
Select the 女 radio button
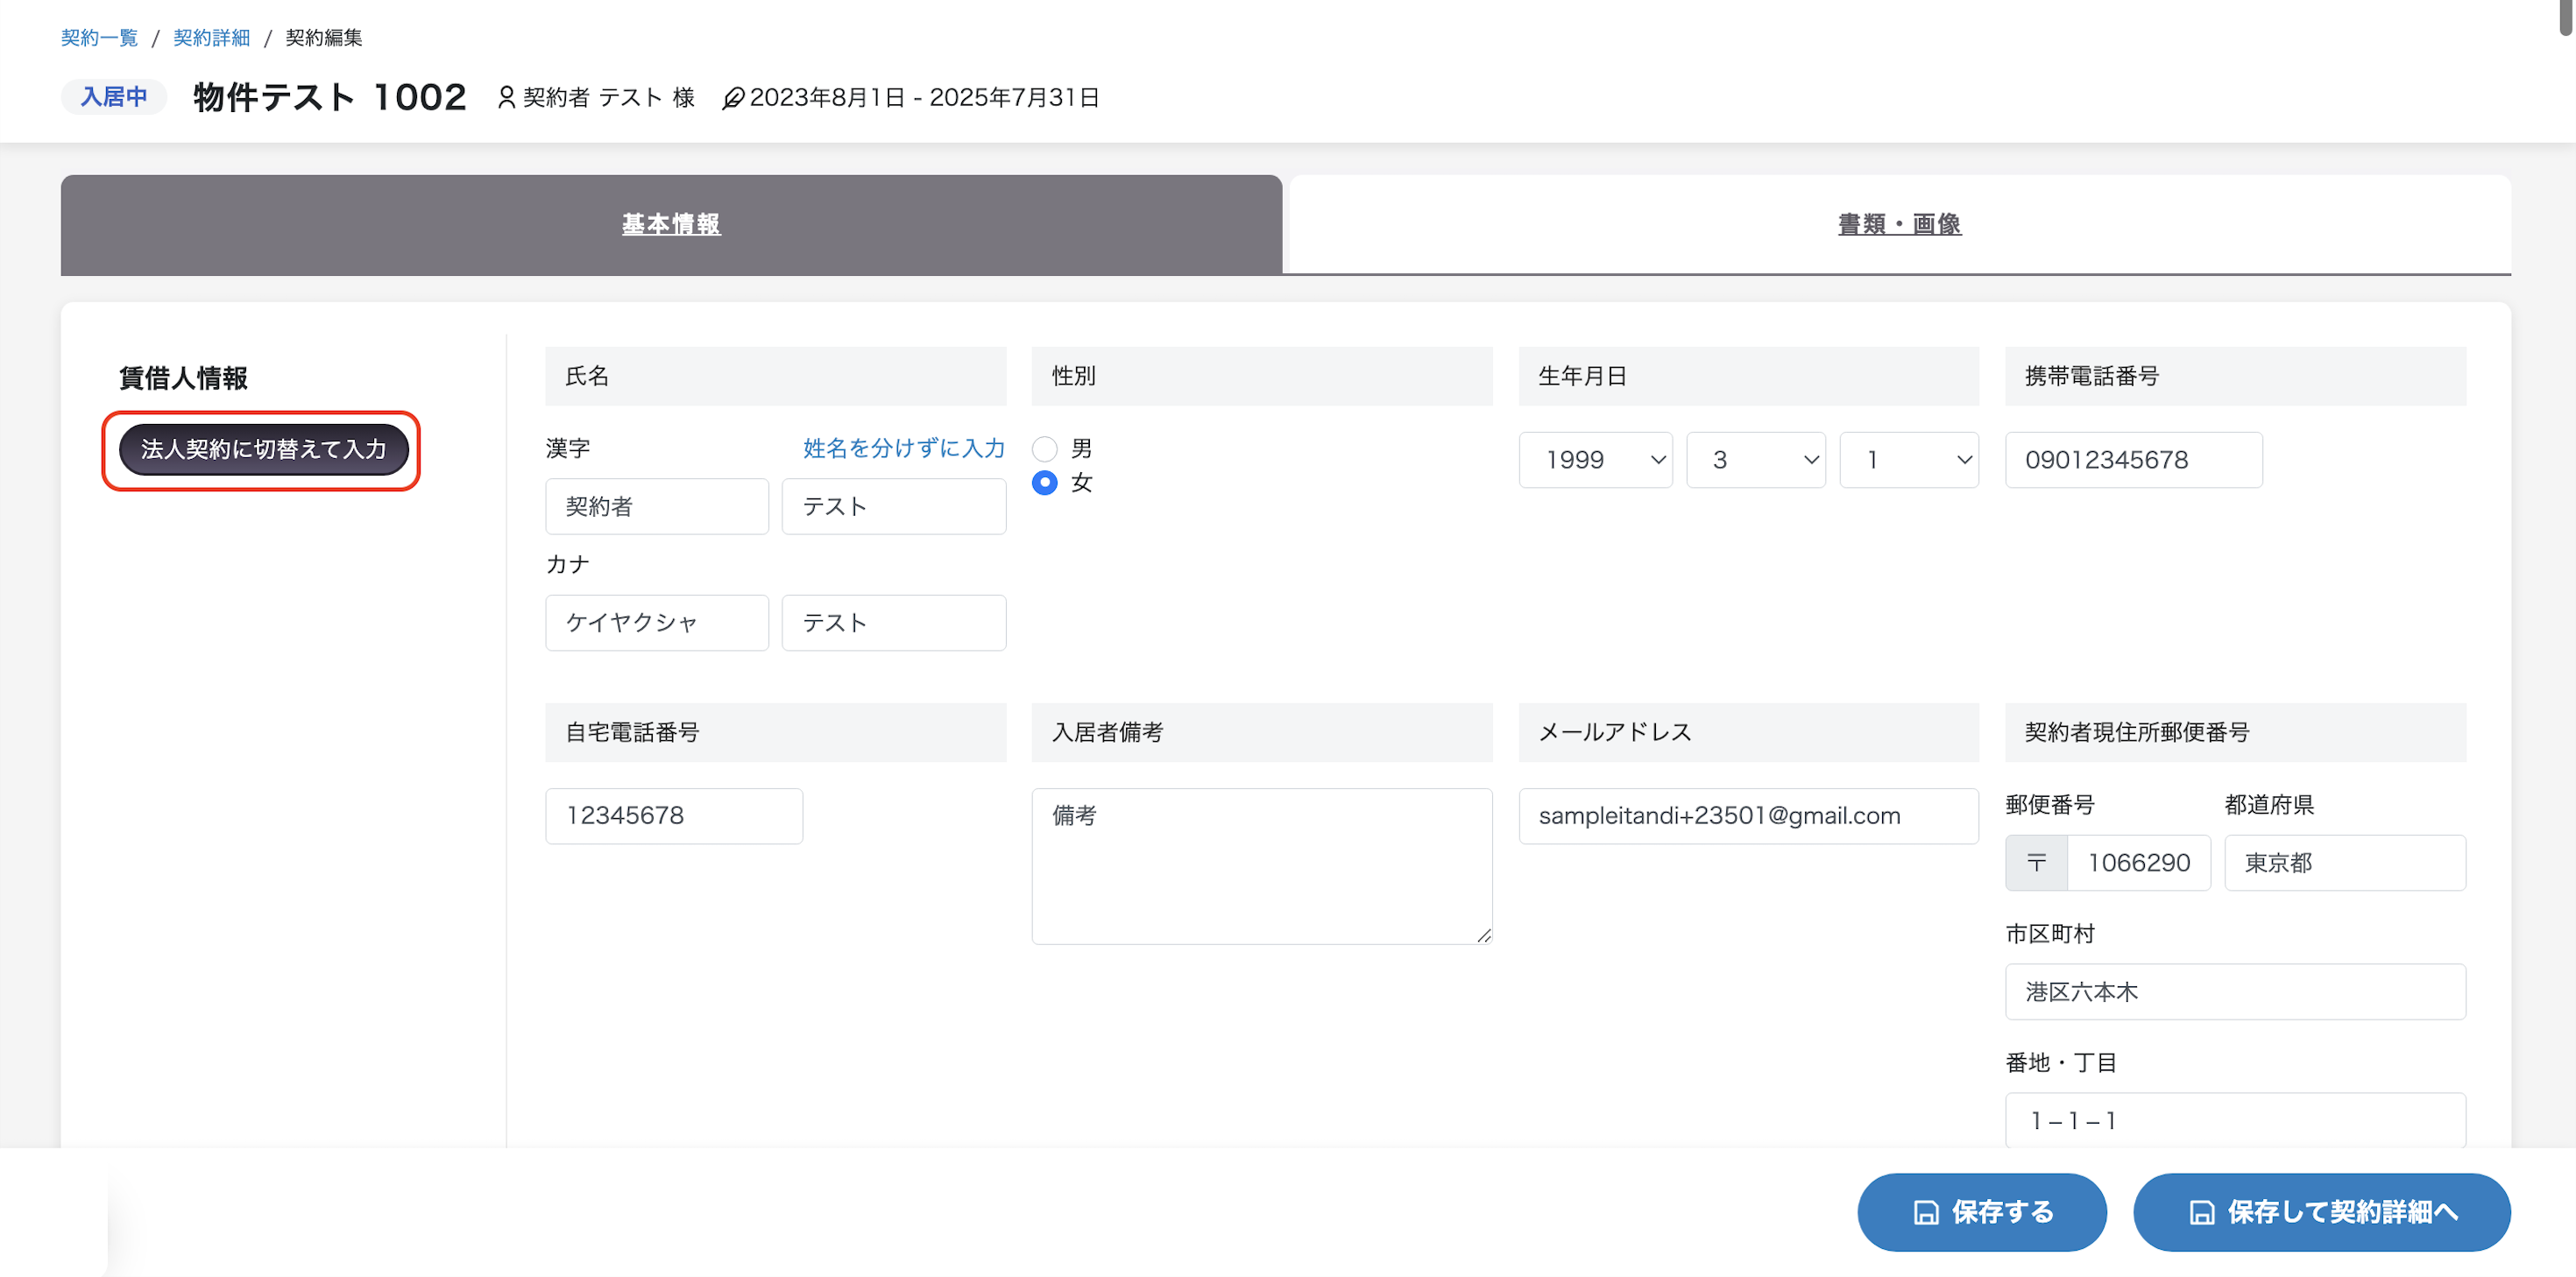coord(1044,483)
